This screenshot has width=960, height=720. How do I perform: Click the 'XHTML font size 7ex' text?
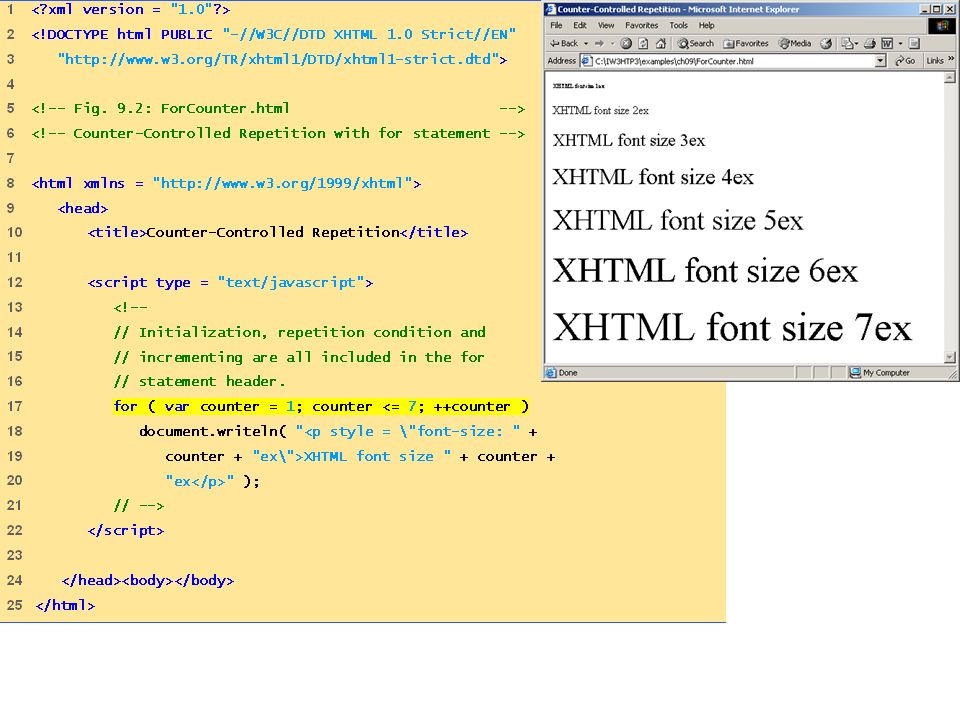732,328
